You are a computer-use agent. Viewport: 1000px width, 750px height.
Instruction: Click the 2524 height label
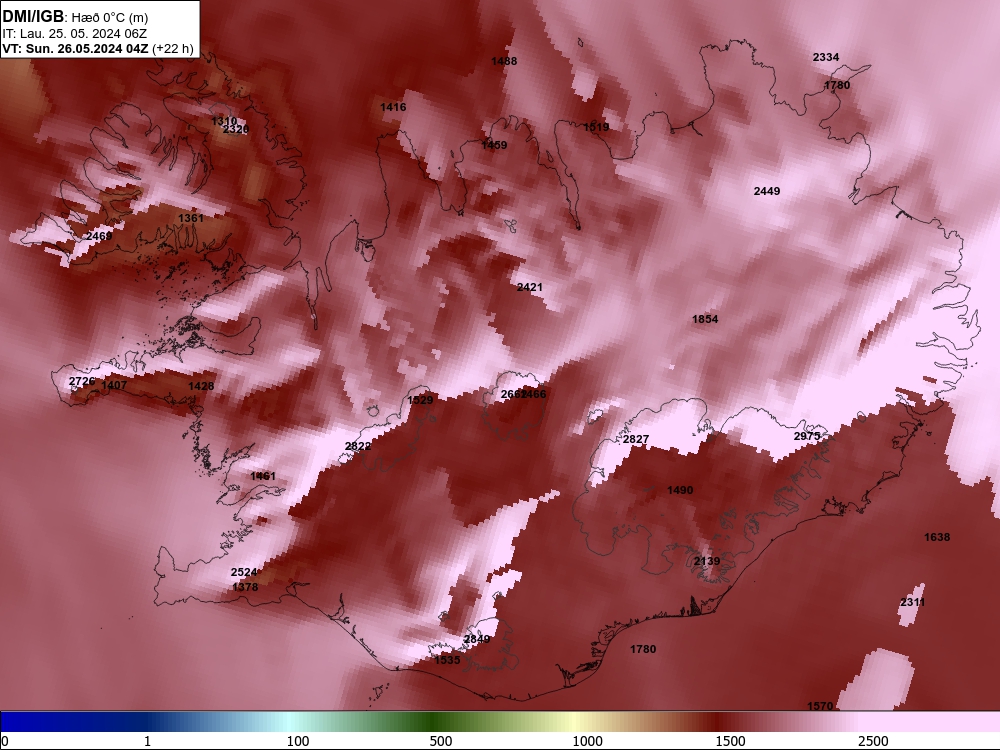pyautogui.click(x=244, y=573)
